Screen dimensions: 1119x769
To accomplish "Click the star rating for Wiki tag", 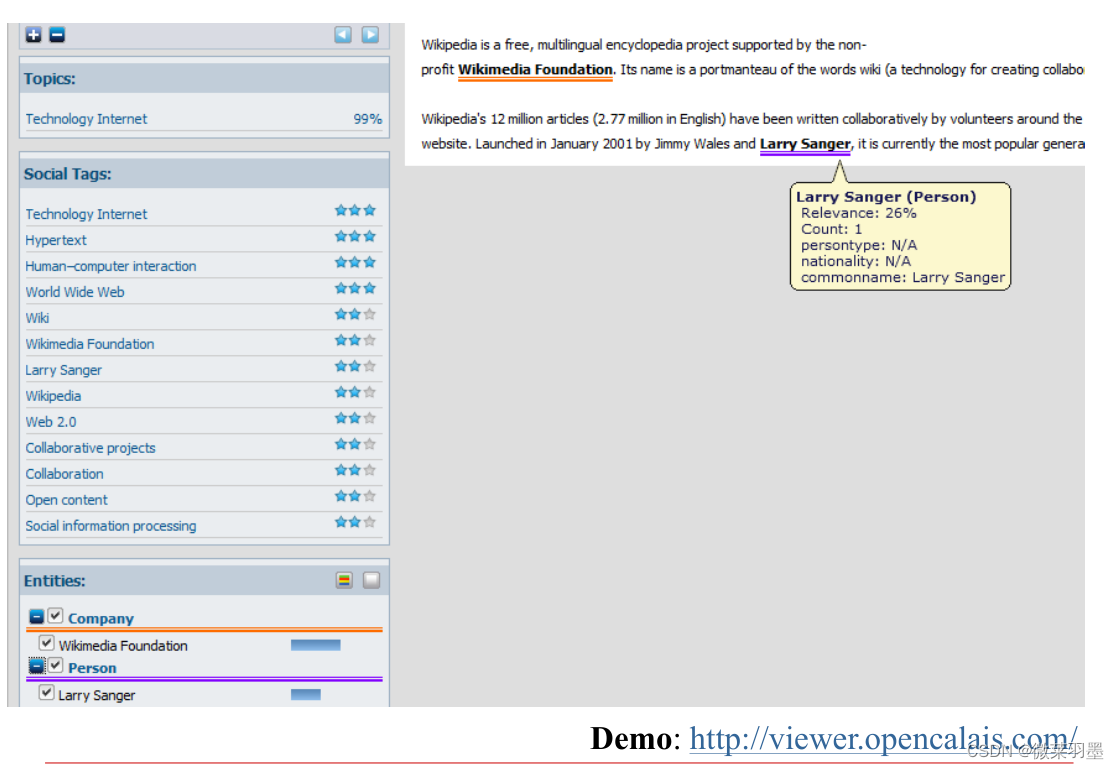I will tap(355, 315).
